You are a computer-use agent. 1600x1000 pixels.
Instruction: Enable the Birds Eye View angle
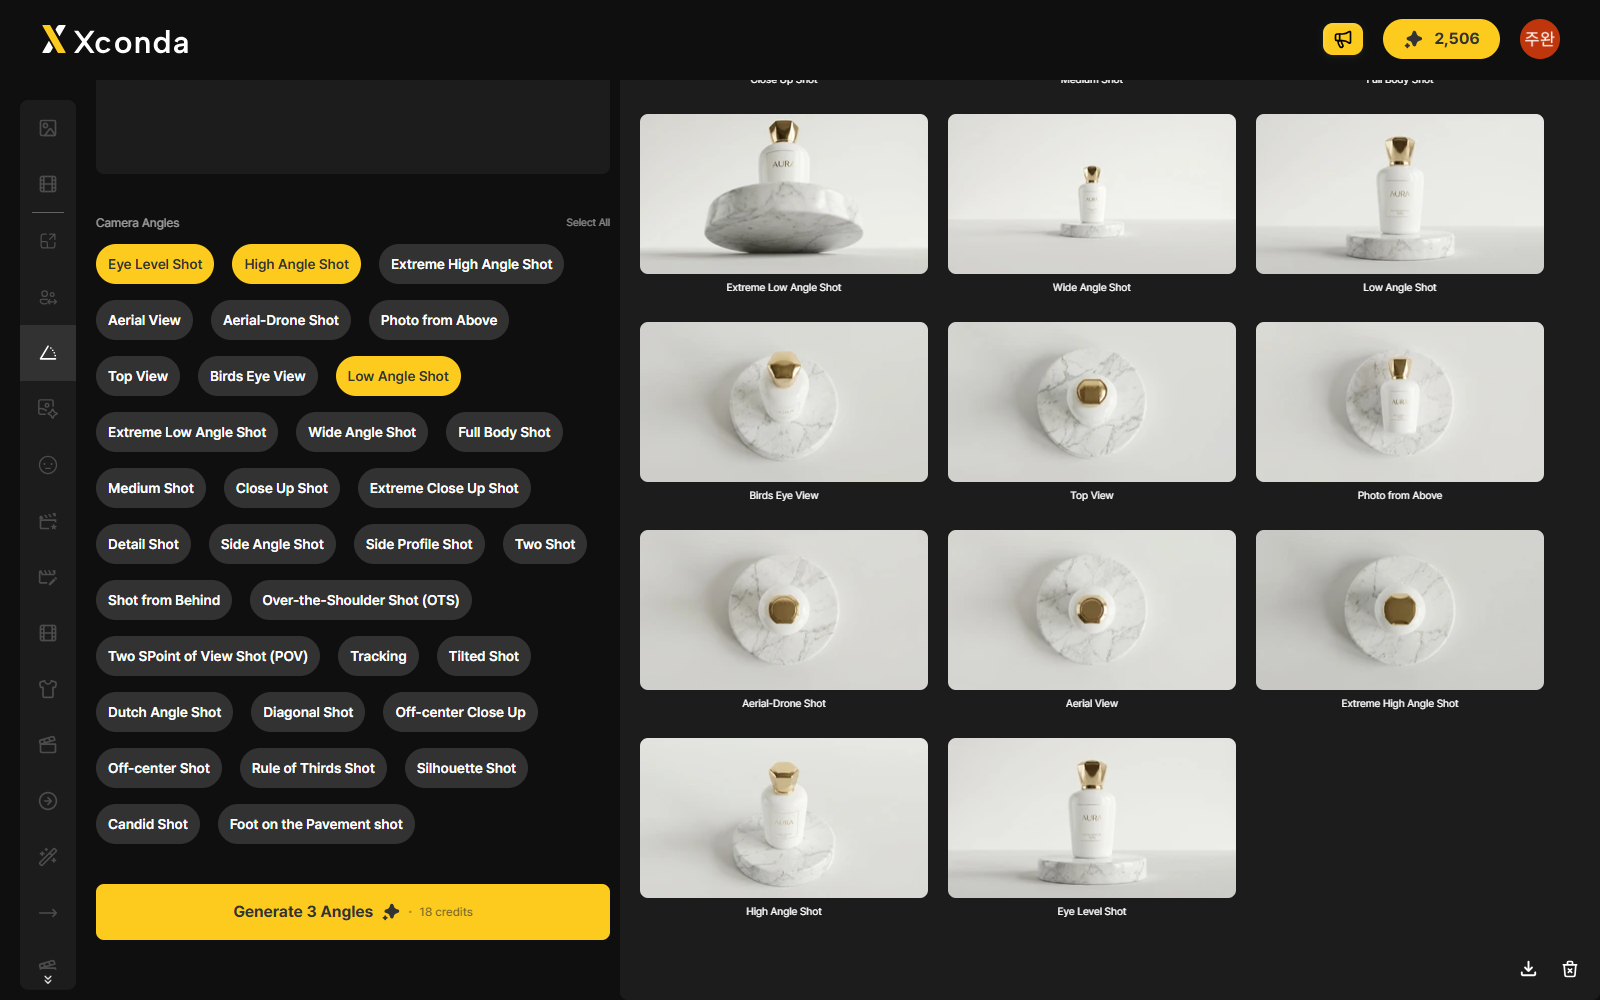(258, 376)
